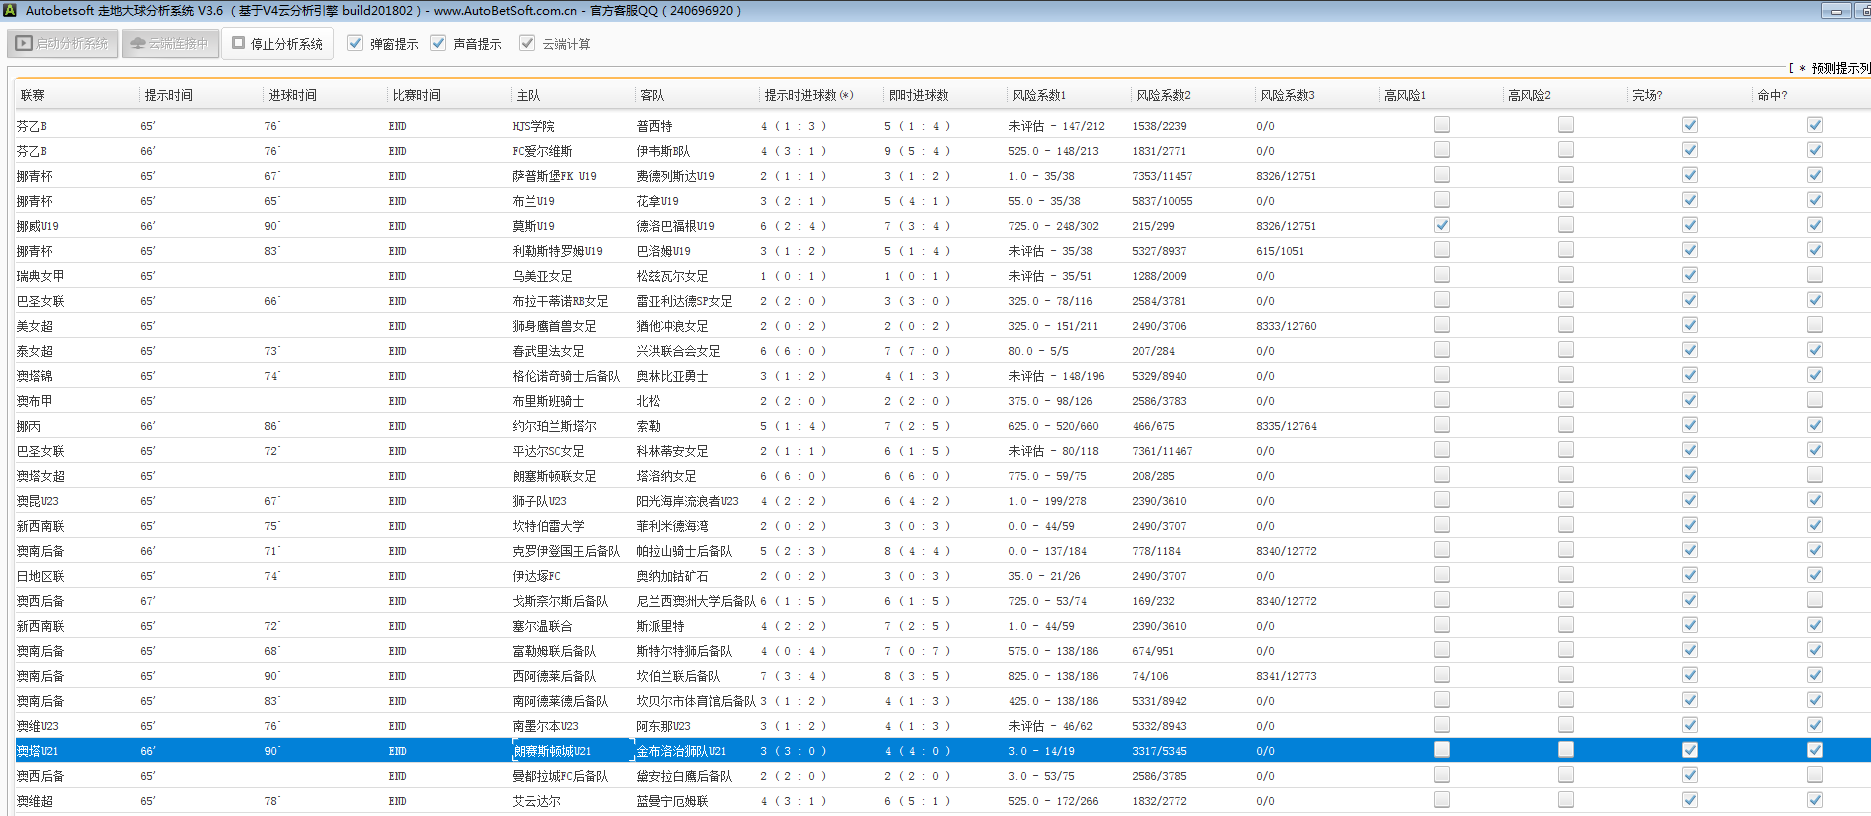Viewport: 1871px width, 816px height.
Task: Click the Autobetsoft app logo icon
Action: coord(10,10)
